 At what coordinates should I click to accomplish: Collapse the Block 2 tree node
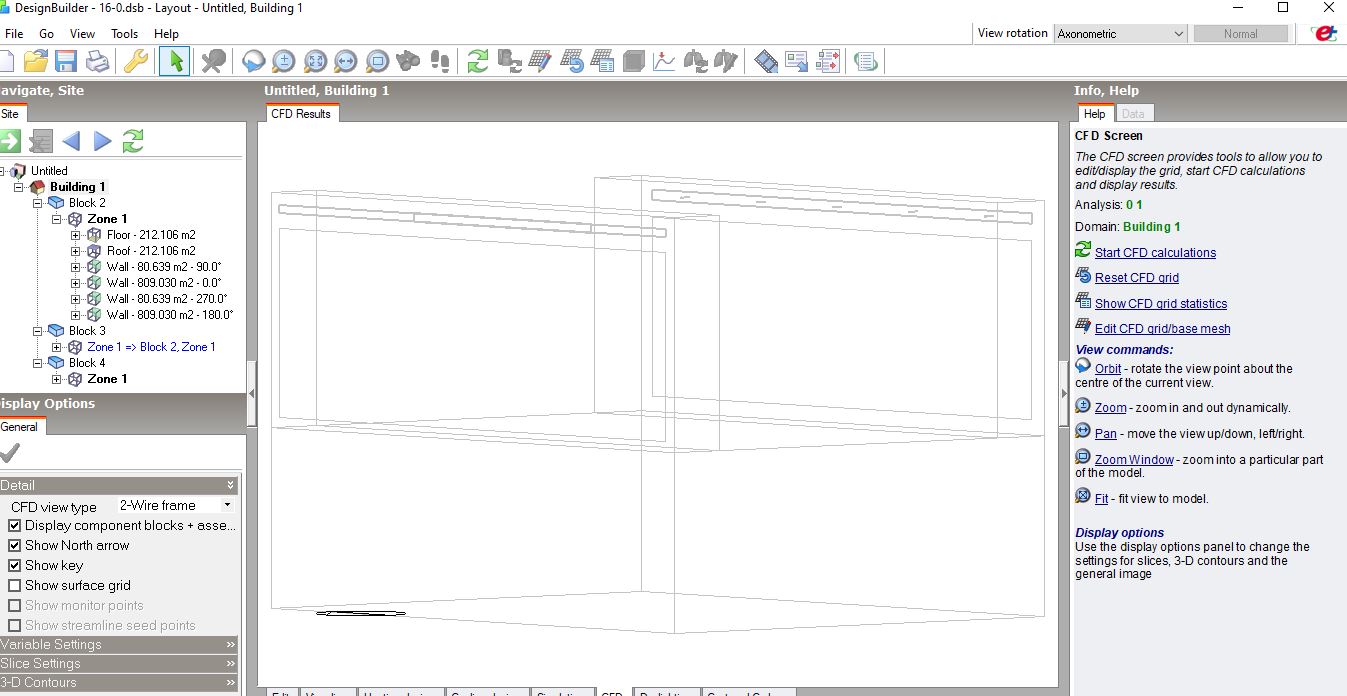tap(39, 203)
